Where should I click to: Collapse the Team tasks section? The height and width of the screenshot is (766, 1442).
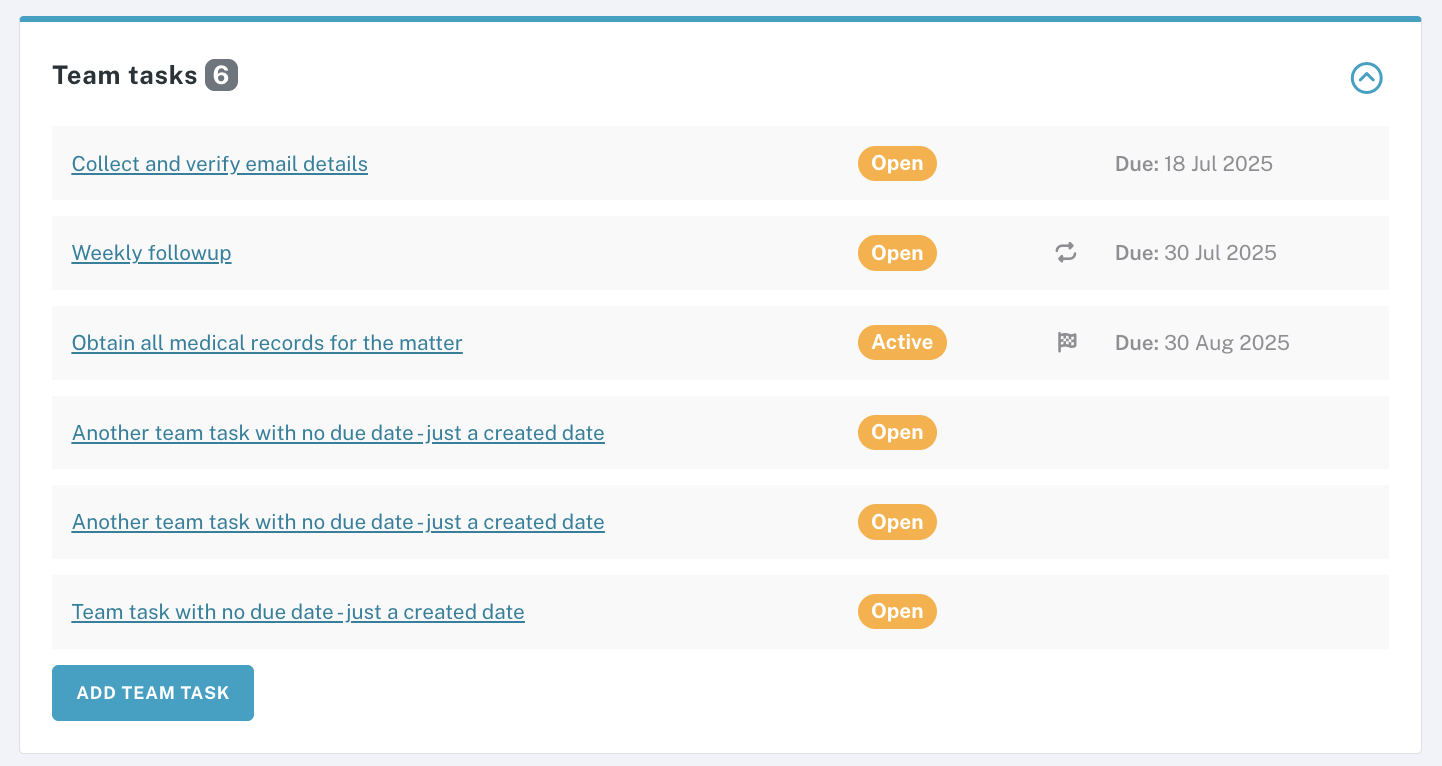click(x=1367, y=78)
